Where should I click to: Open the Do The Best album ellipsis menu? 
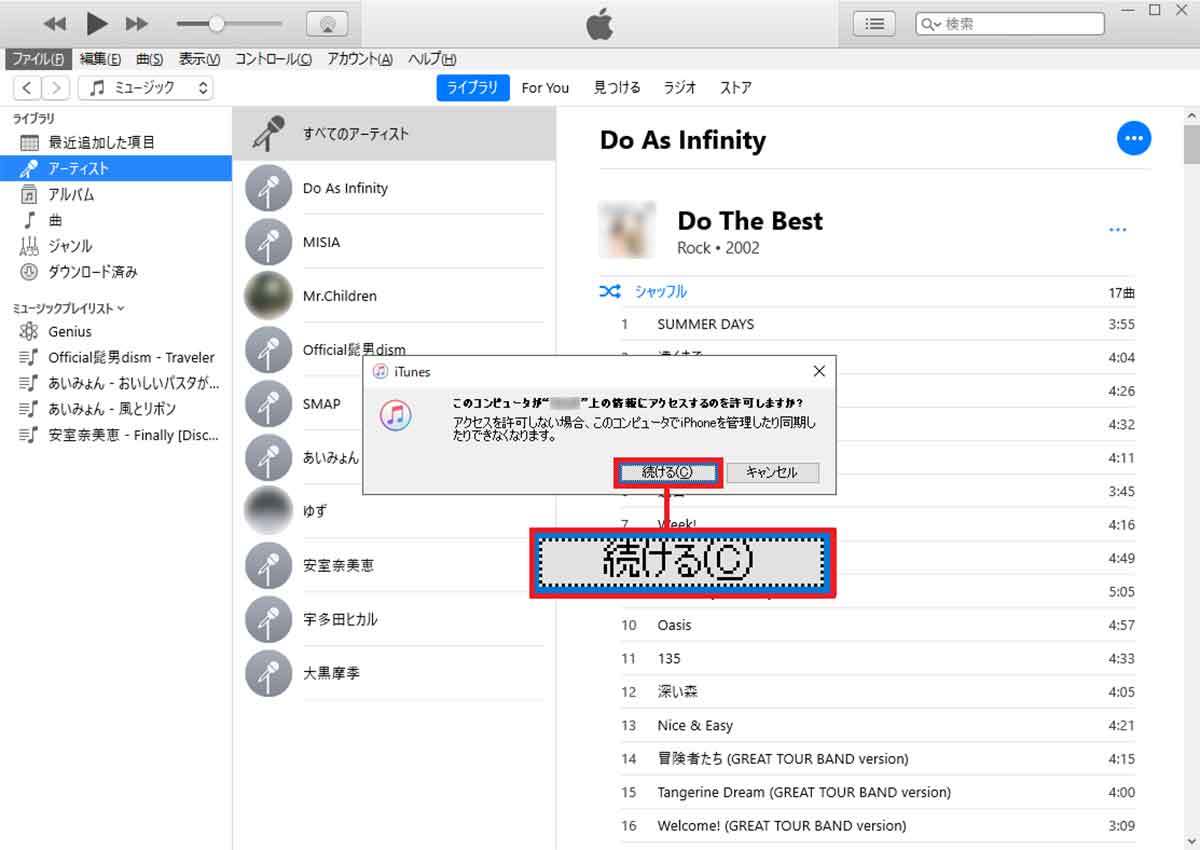click(x=1117, y=231)
